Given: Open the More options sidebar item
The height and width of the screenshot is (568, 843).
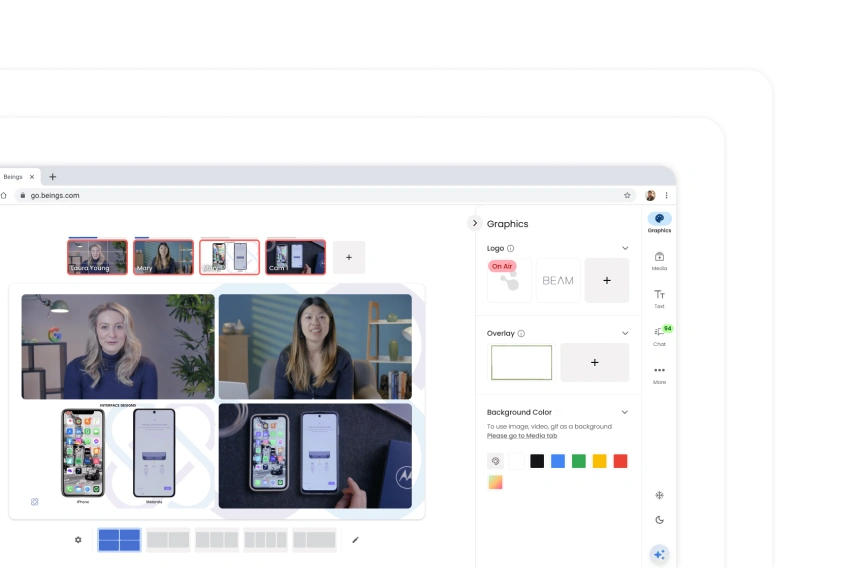Looking at the screenshot, I should pos(659,375).
